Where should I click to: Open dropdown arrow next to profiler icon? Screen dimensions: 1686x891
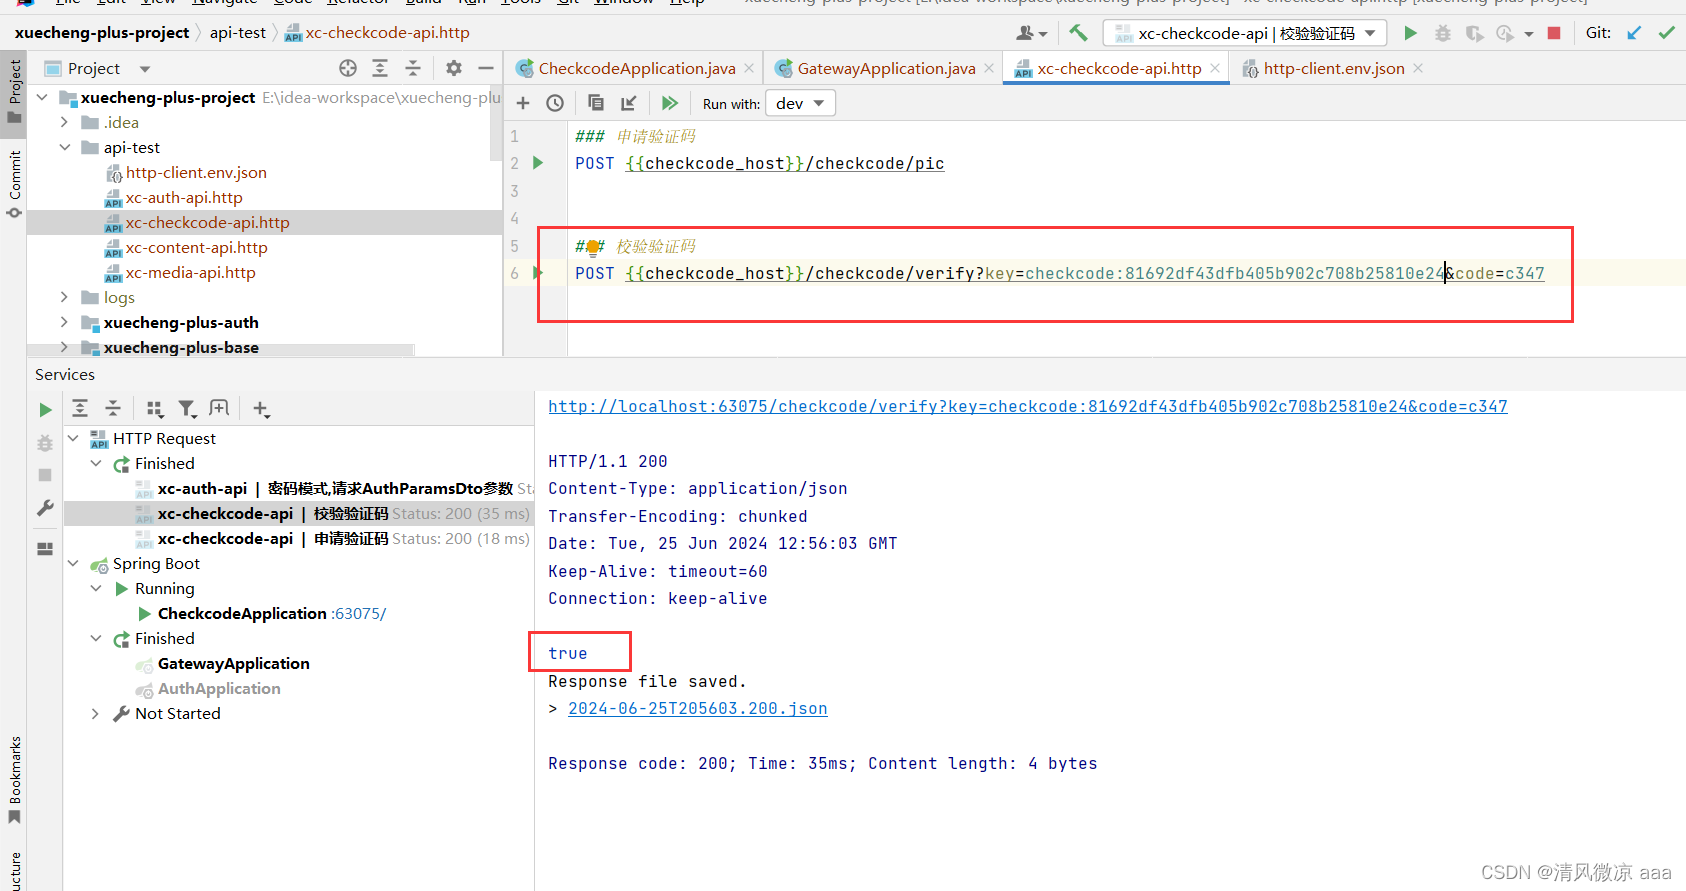(1529, 34)
